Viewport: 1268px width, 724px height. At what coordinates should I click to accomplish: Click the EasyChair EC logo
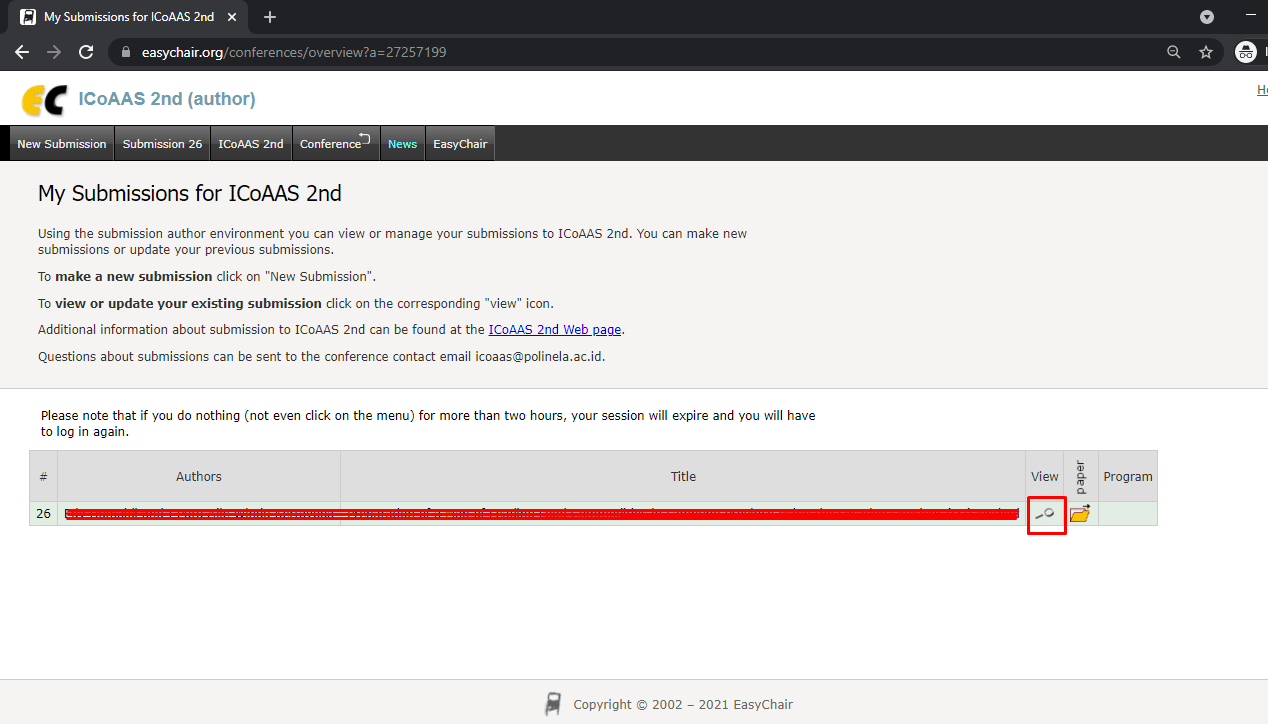[x=44, y=100]
